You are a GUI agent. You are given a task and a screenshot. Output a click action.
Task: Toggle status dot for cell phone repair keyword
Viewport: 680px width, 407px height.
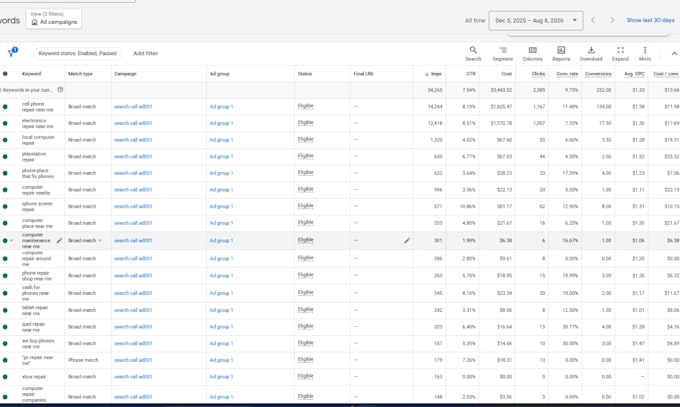point(5,107)
